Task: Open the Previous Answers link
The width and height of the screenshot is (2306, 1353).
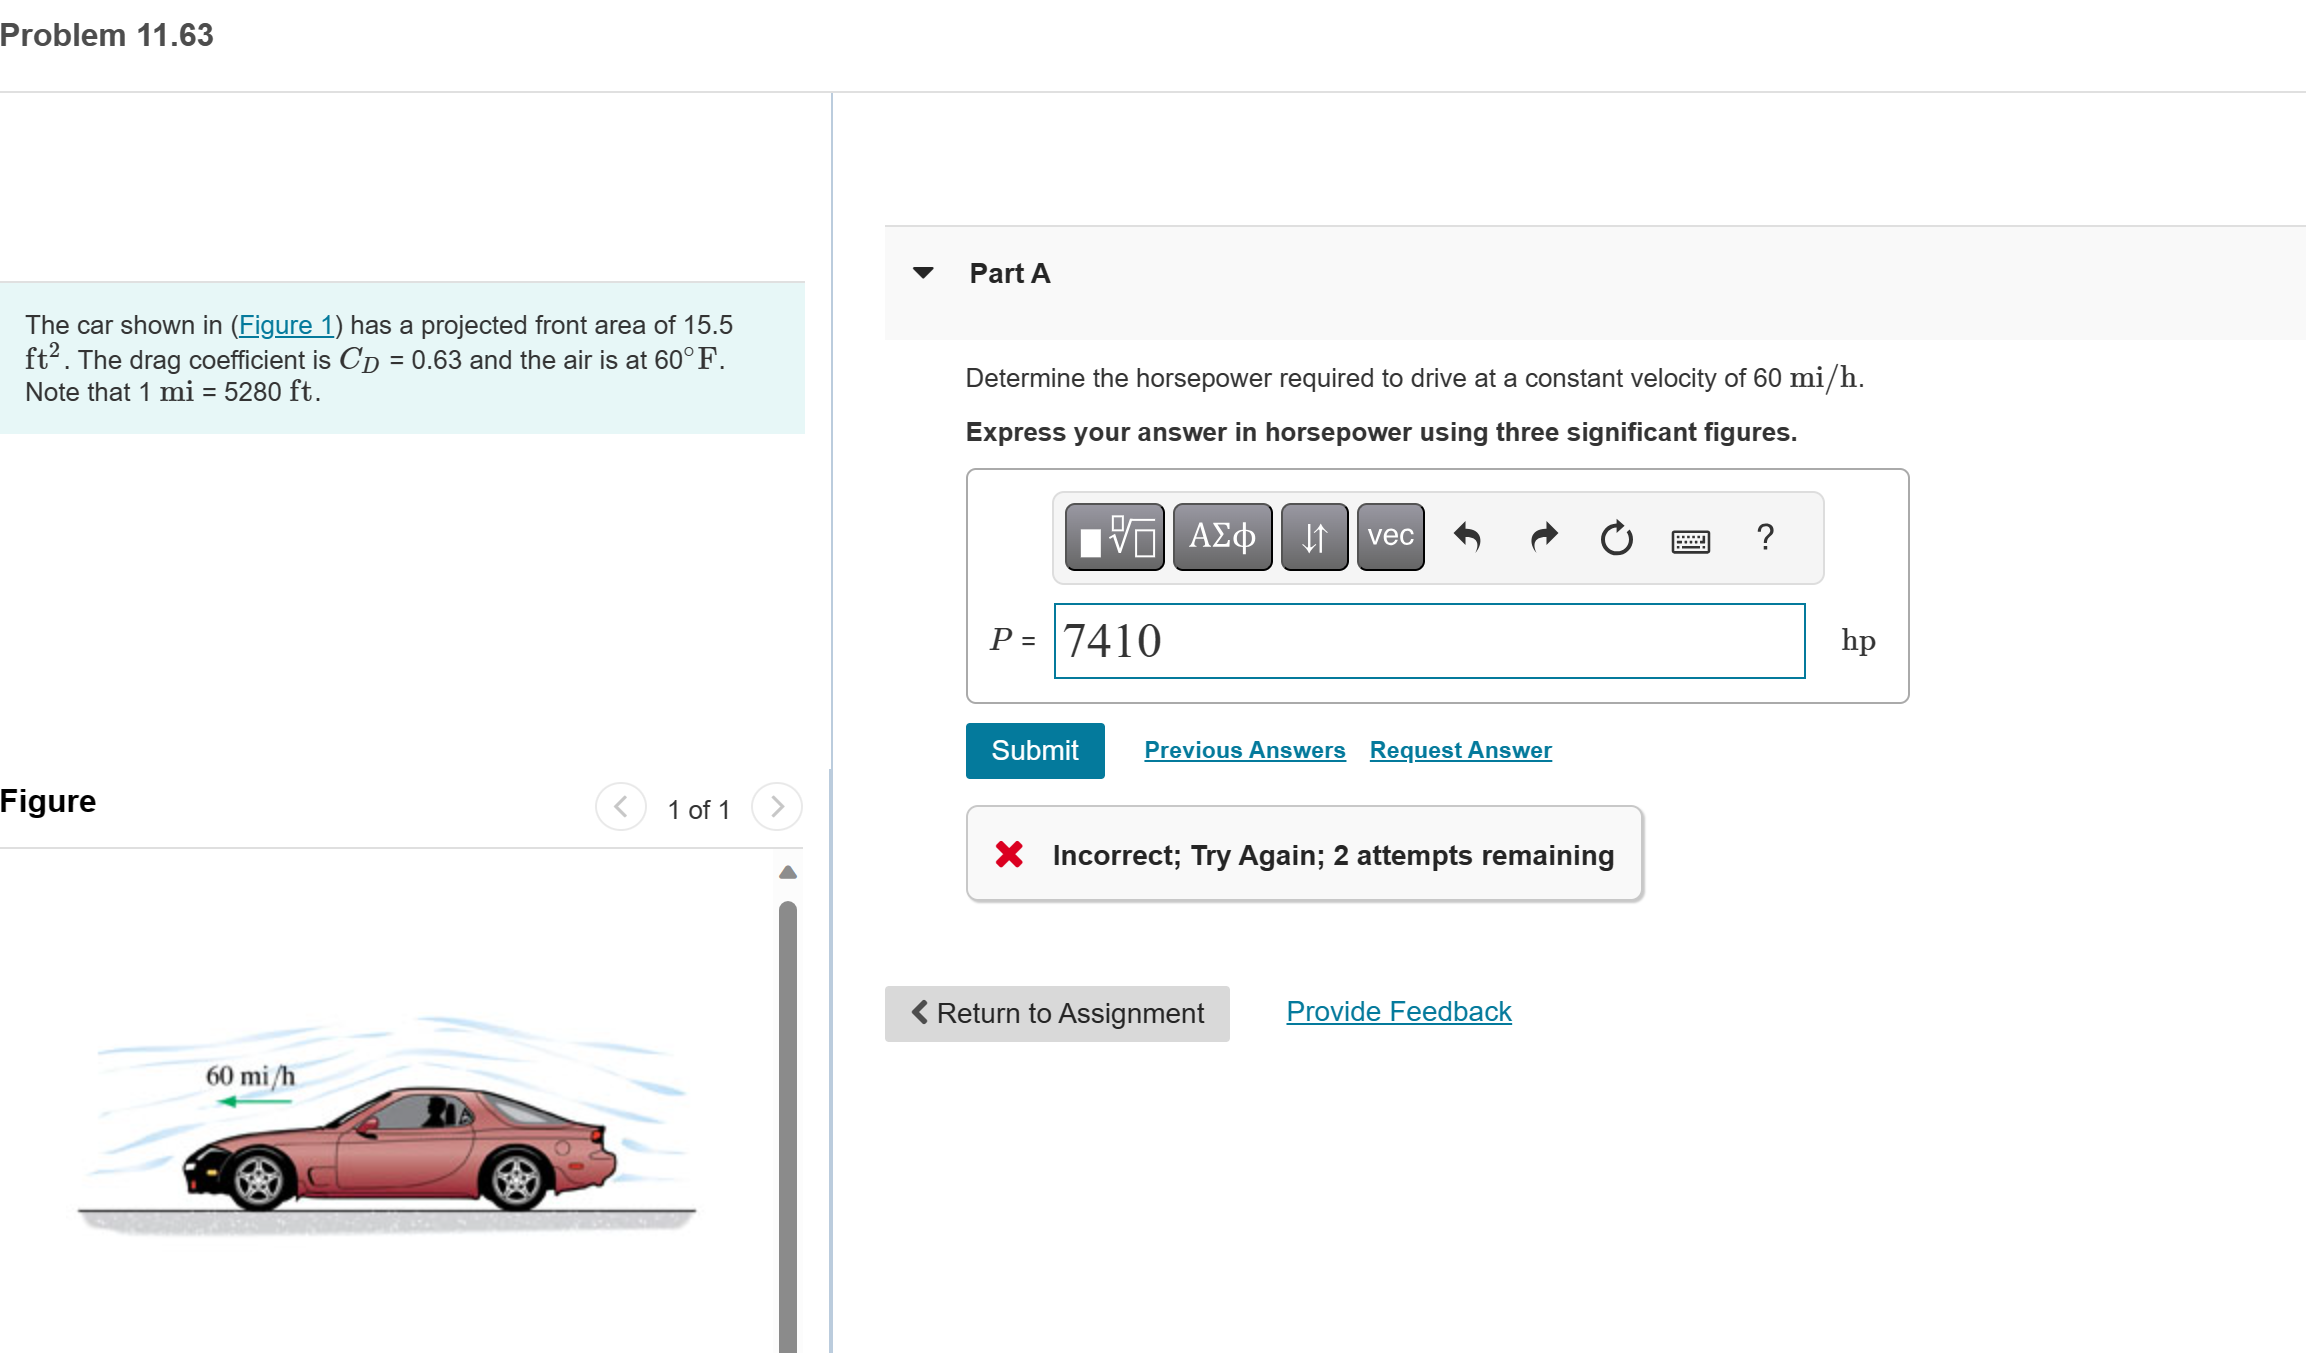Action: click(x=1244, y=750)
